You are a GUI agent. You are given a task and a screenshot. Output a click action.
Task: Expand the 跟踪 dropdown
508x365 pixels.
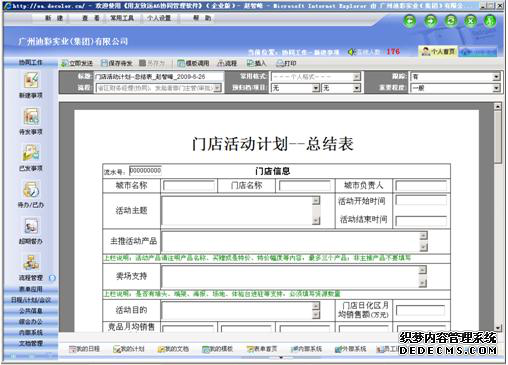[455, 77]
